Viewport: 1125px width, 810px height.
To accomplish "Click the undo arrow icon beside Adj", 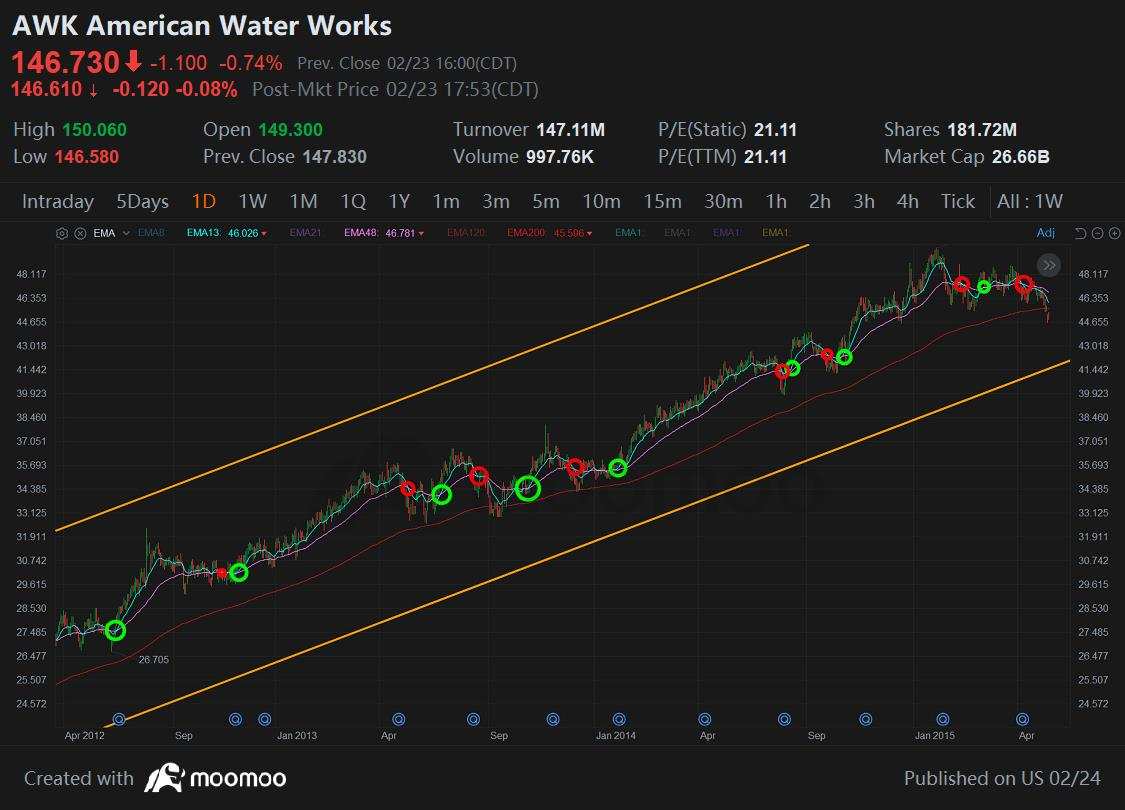I will pyautogui.click(x=1080, y=233).
